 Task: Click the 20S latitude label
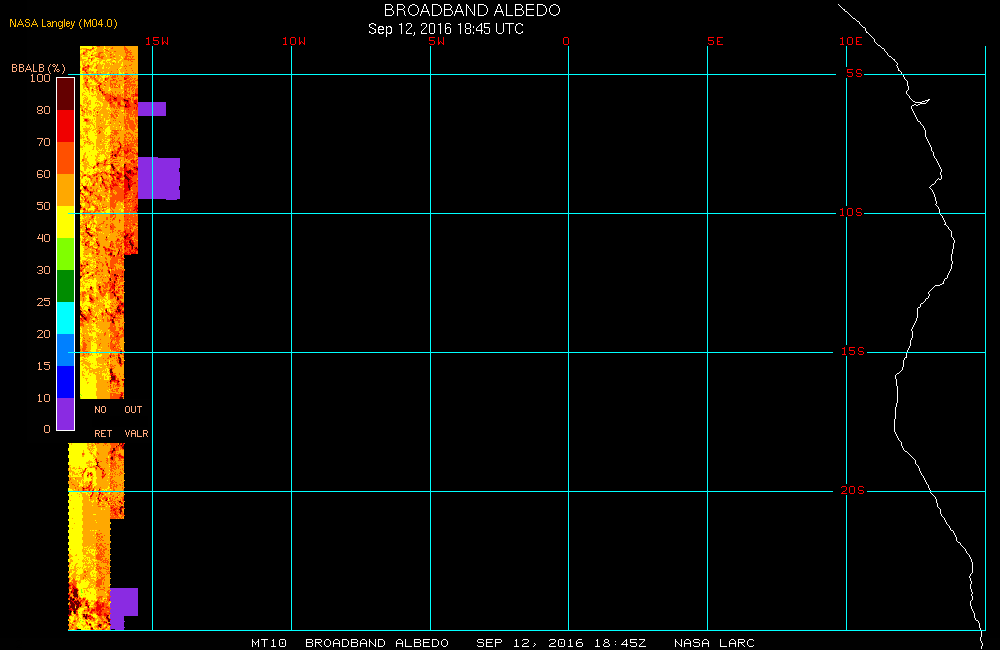coord(853,491)
